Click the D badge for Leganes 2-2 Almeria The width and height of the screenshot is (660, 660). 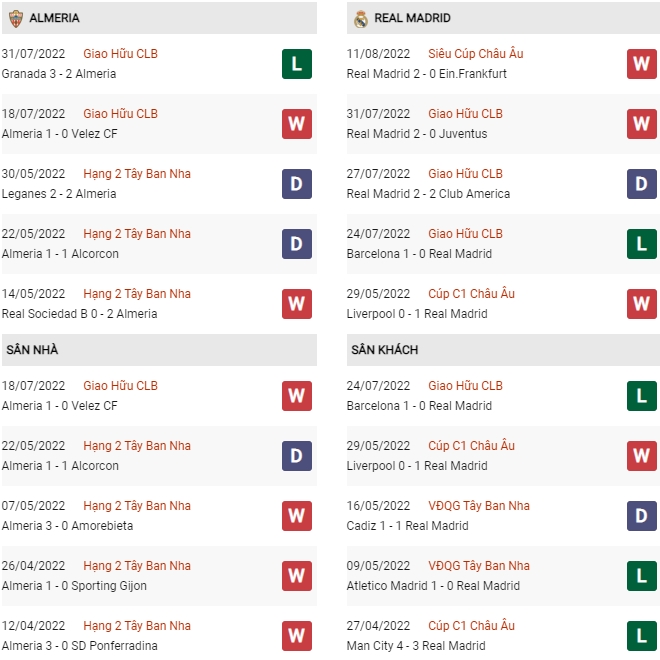(x=297, y=184)
